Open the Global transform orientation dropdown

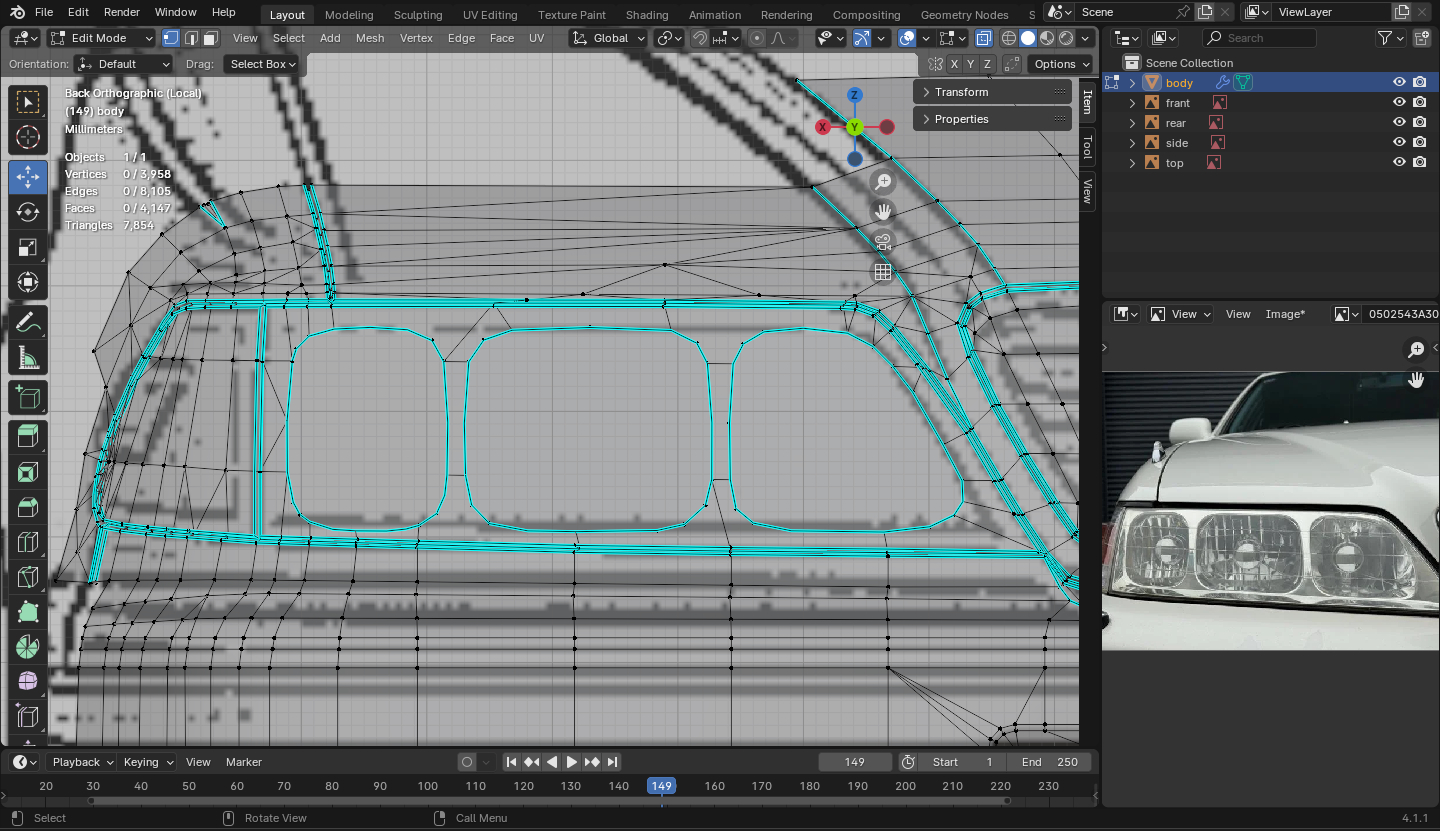[x=607, y=38]
